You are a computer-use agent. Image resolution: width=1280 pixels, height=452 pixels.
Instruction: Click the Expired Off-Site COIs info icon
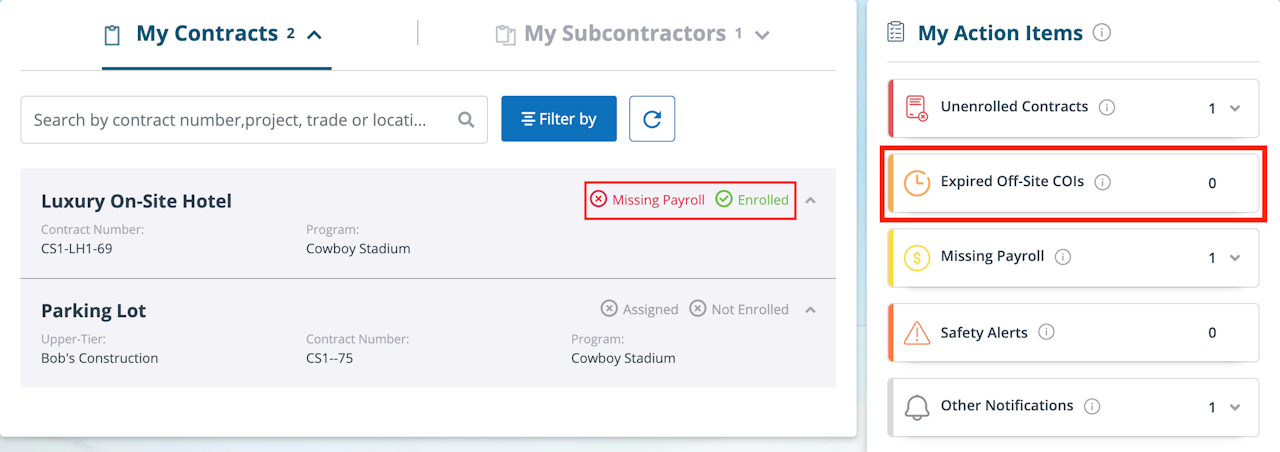tap(1103, 182)
